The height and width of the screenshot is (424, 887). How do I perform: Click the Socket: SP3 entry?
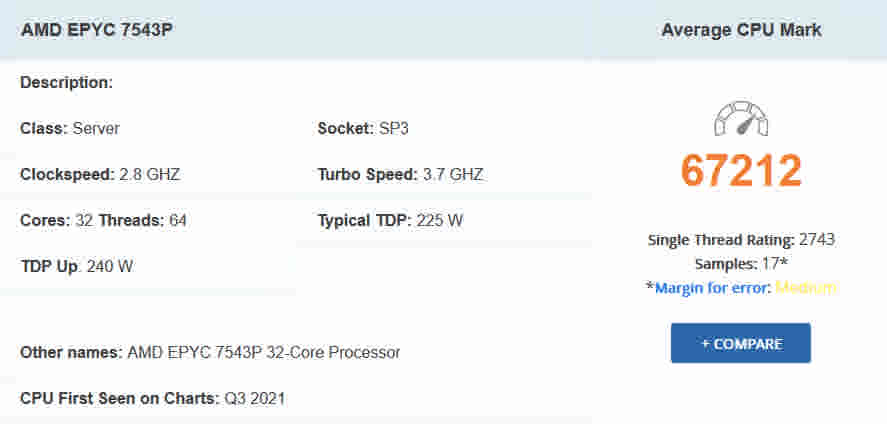(x=363, y=129)
